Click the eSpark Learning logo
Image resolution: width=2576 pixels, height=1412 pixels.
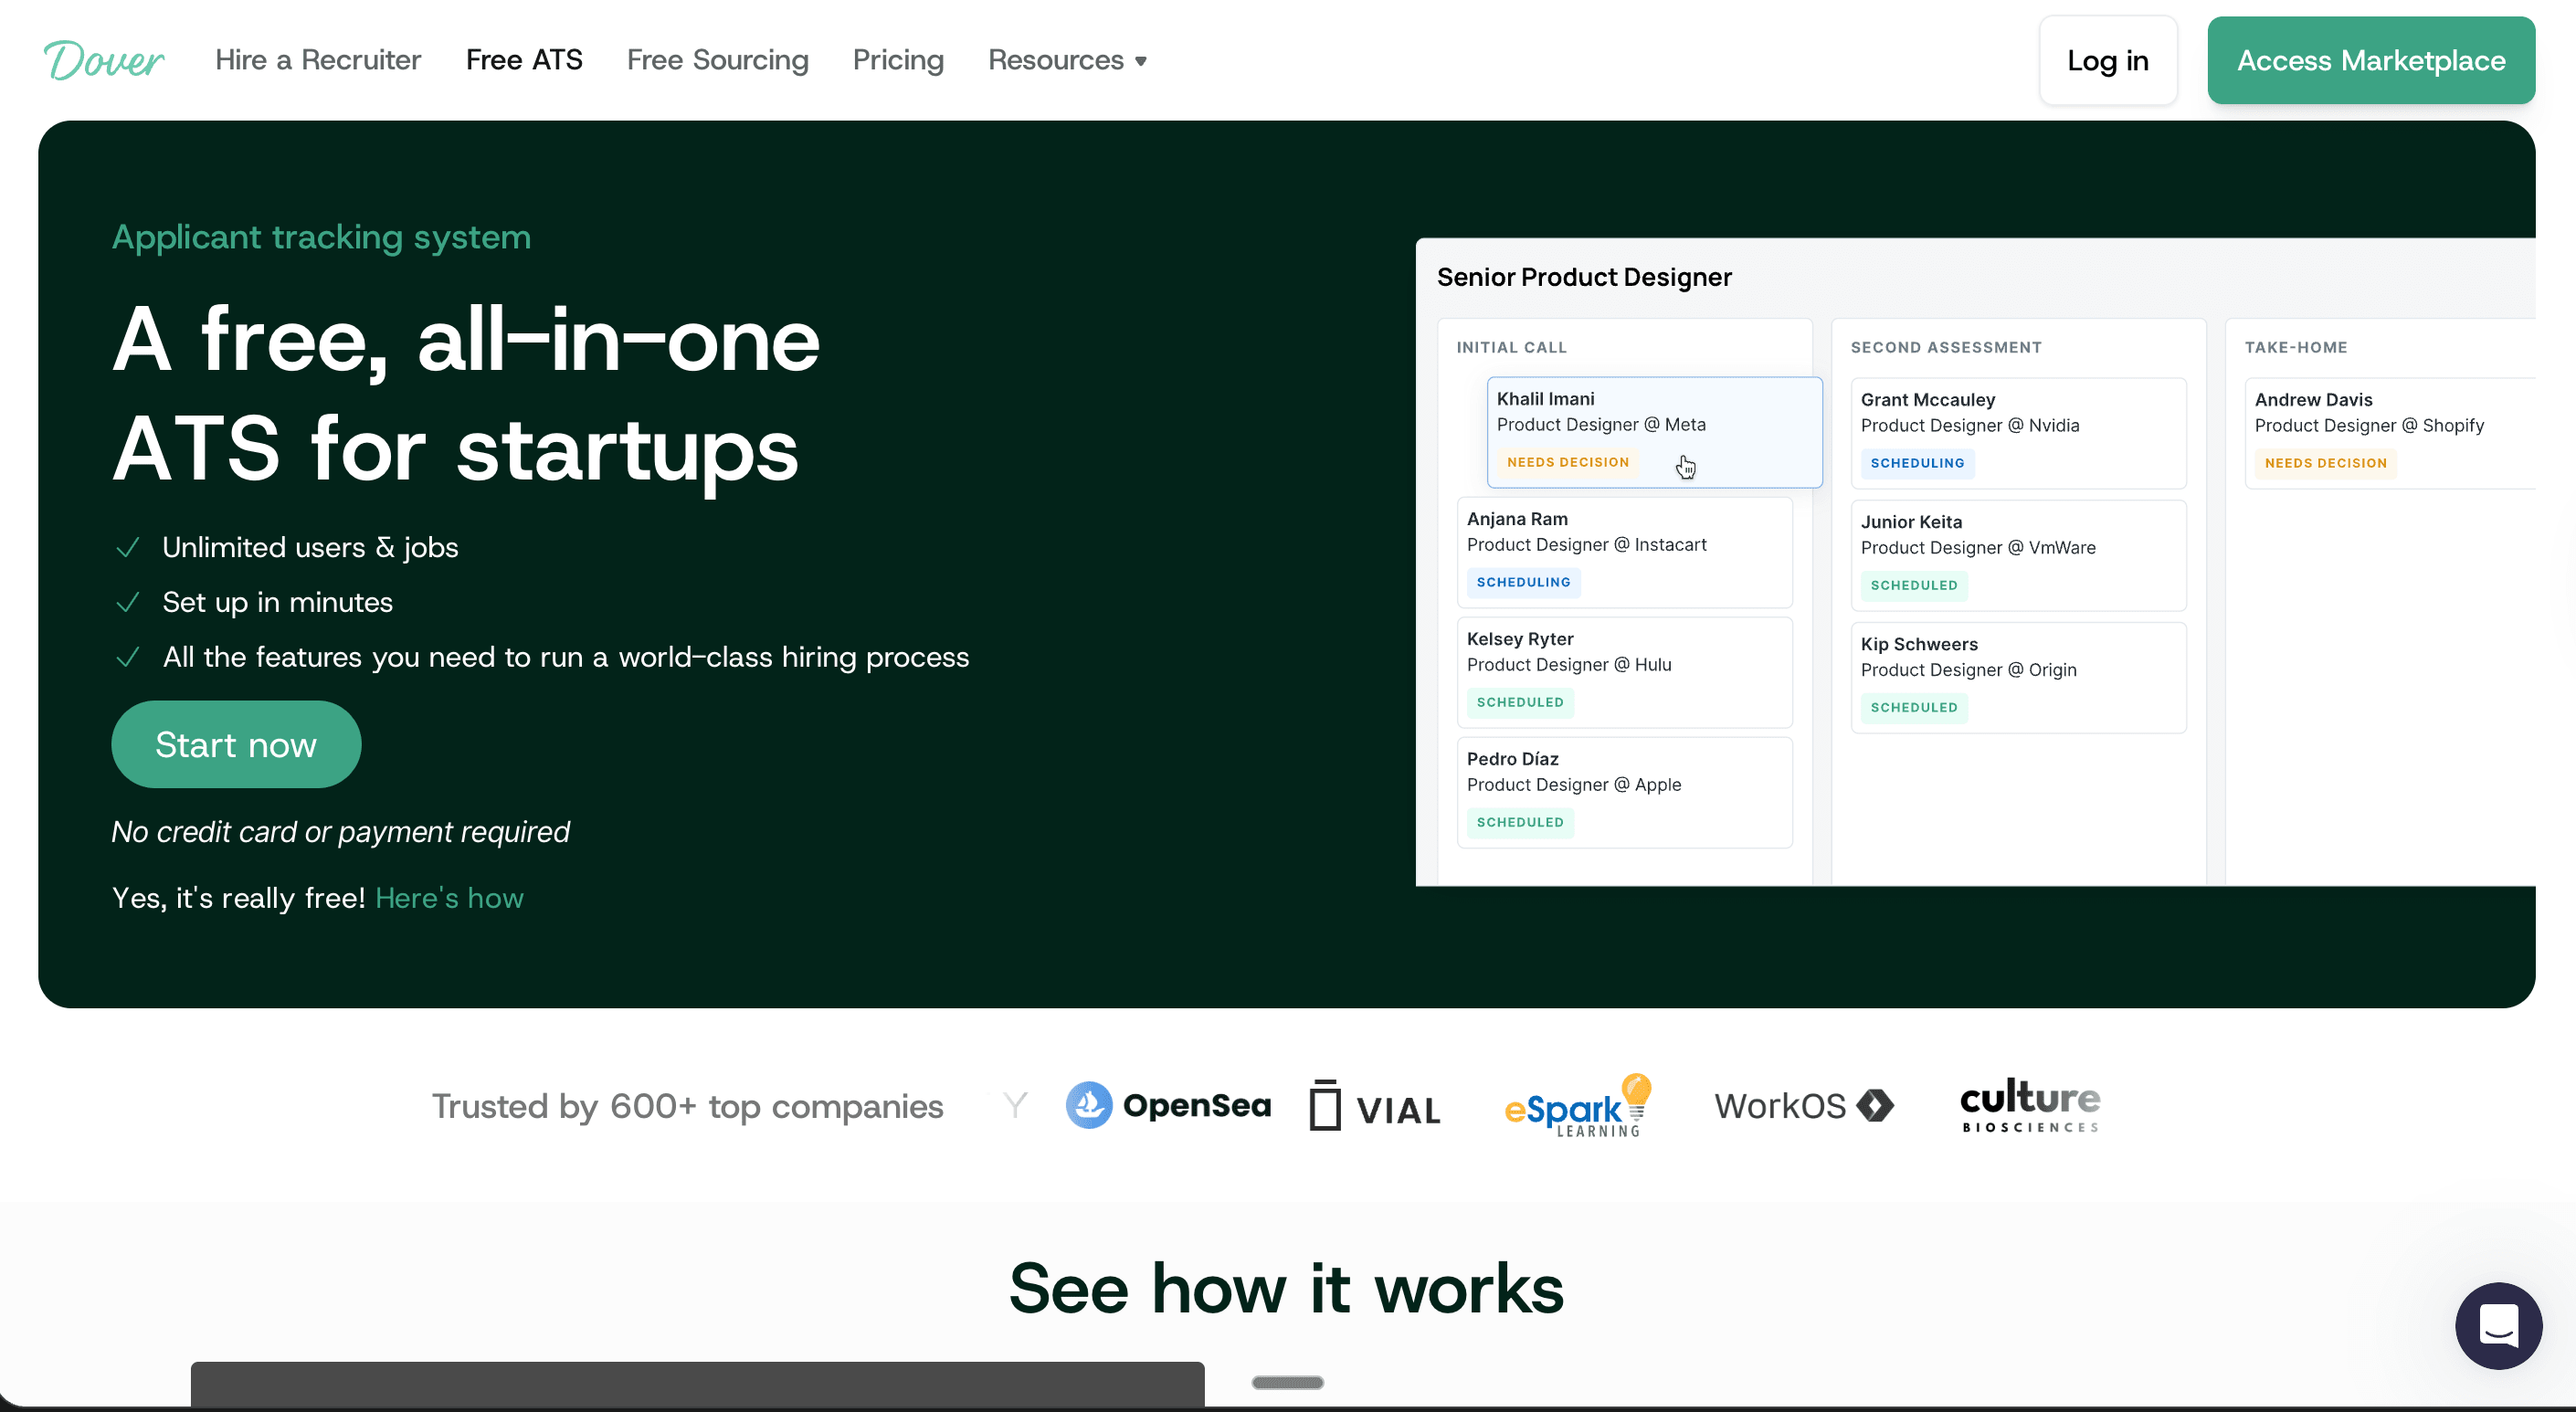(1578, 1106)
